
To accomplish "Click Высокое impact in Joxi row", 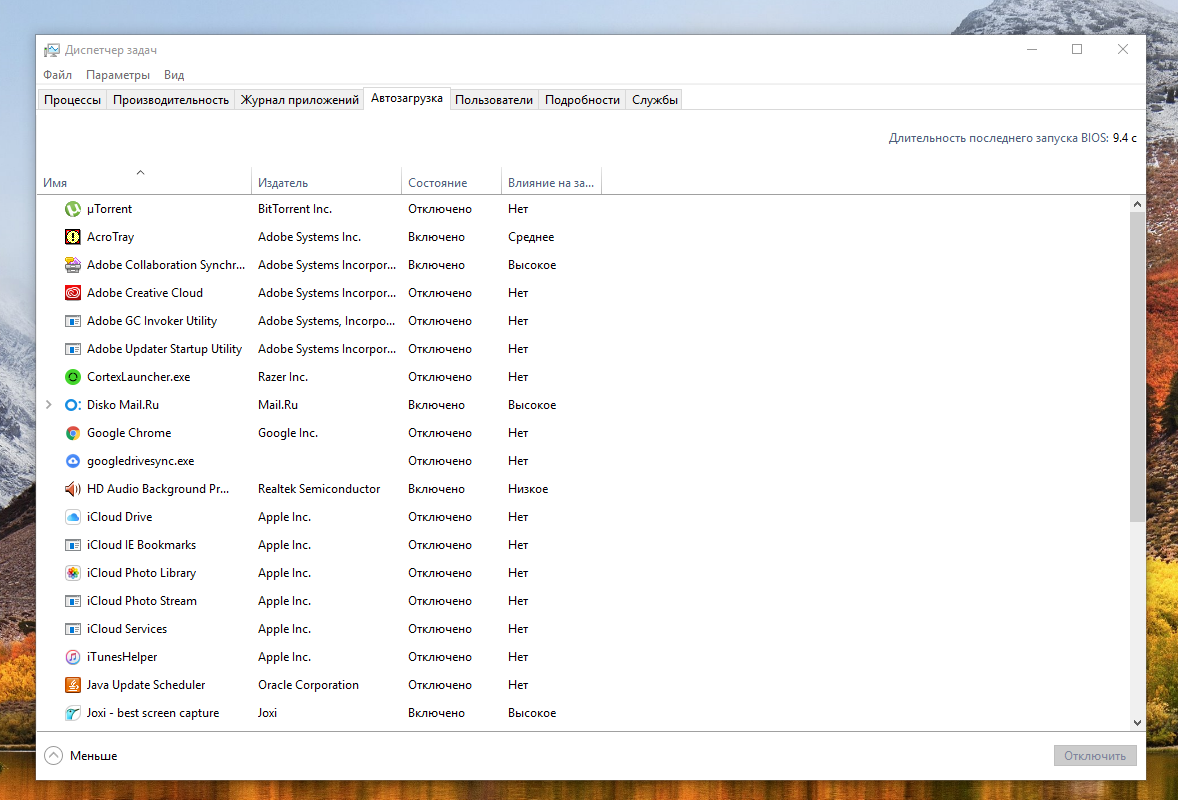I will (532, 713).
